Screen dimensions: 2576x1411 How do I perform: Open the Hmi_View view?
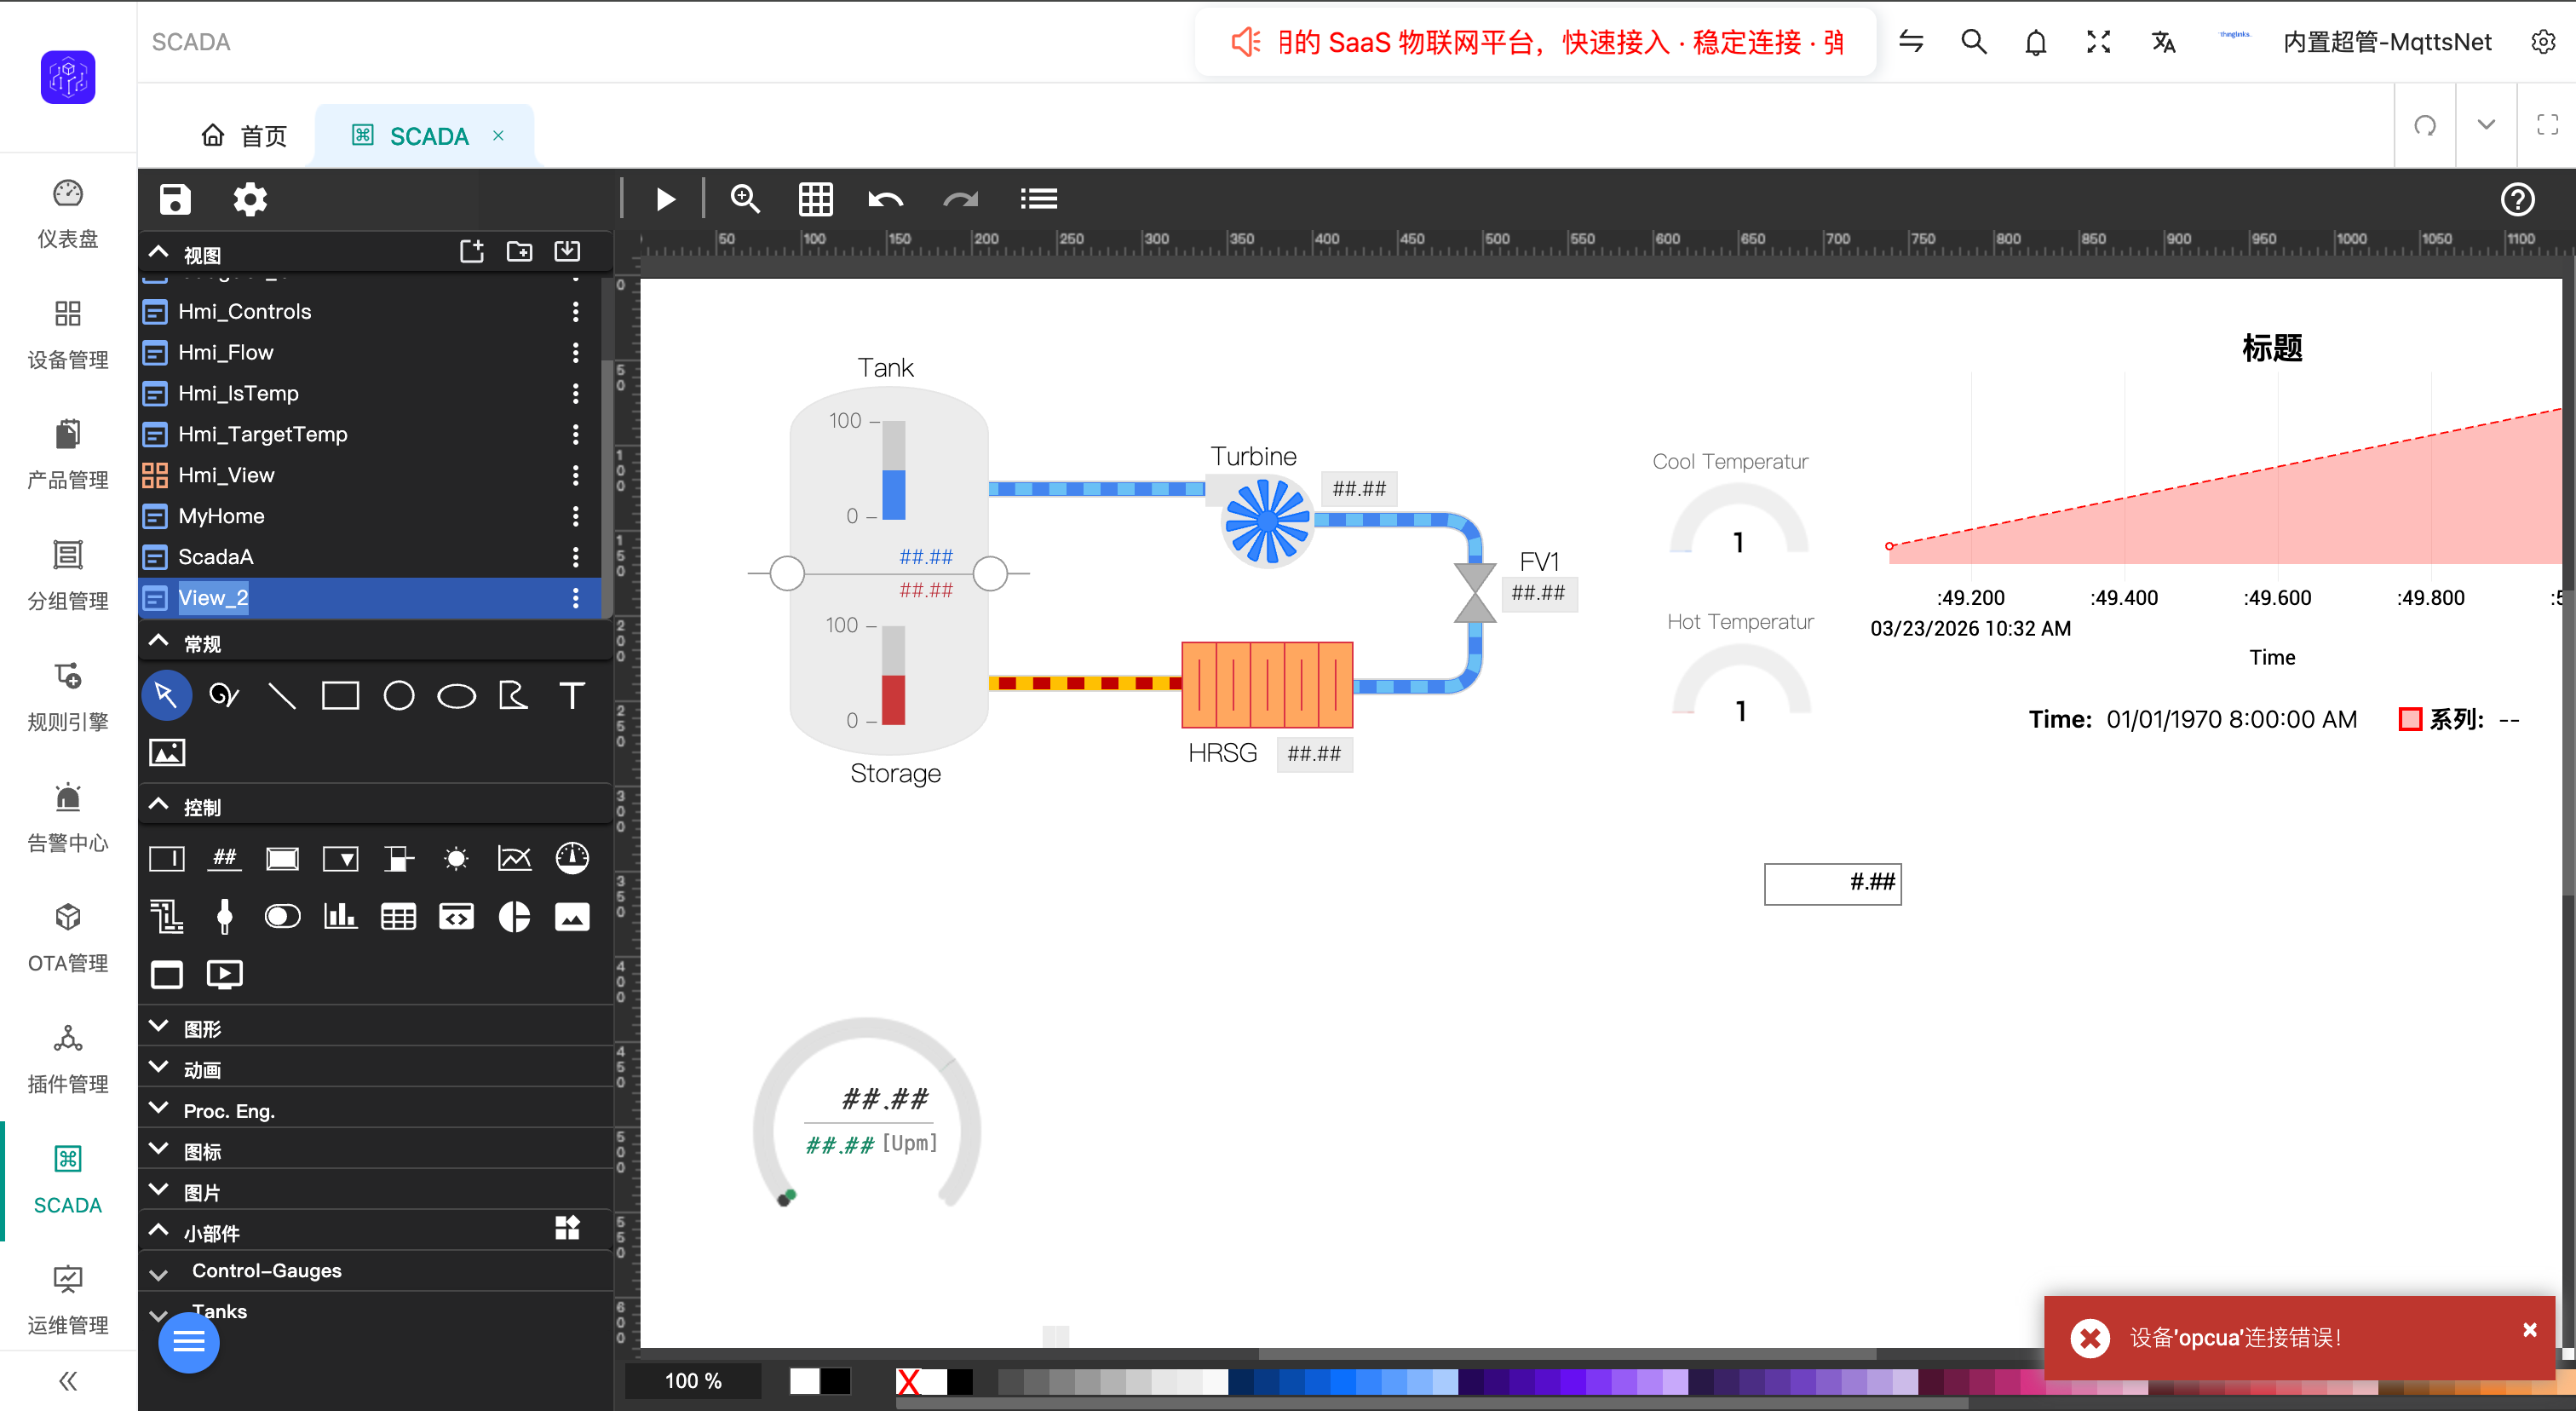[x=226, y=475]
